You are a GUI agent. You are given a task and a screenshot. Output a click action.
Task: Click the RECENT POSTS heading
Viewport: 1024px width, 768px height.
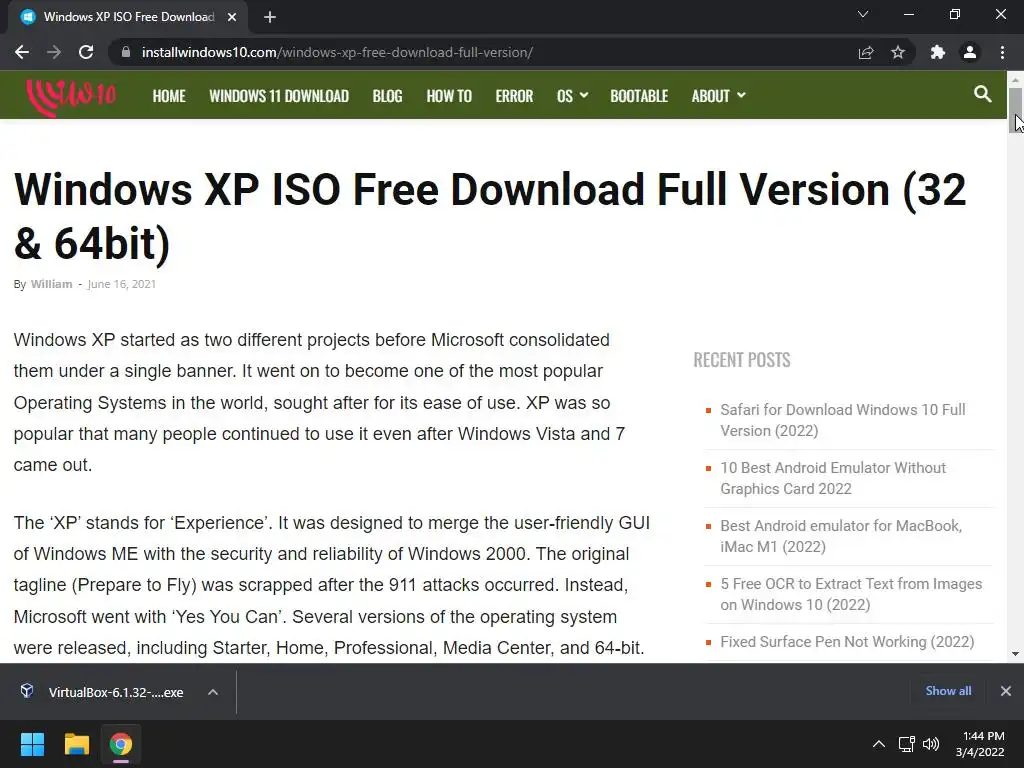[x=742, y=360]
